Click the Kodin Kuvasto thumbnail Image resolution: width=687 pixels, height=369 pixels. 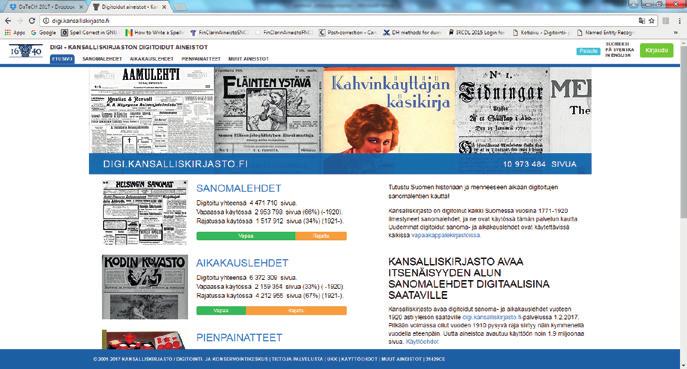[x=145, y=287]
